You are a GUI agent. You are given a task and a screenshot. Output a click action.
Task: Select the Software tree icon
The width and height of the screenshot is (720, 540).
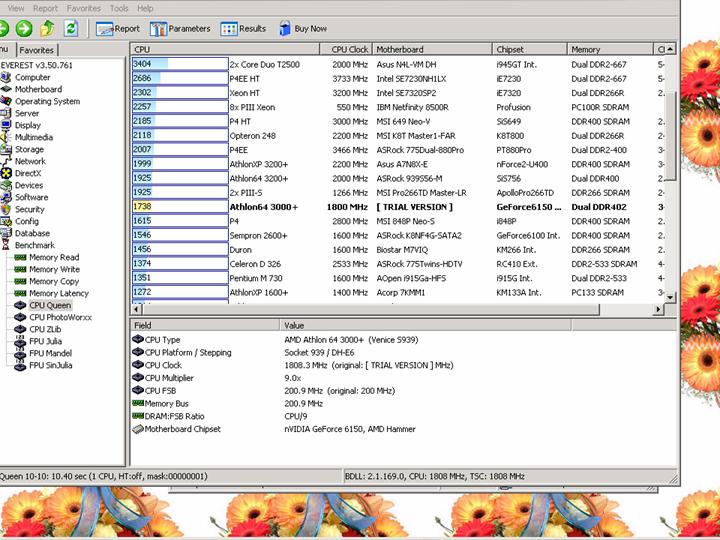[x=6, y=197]
